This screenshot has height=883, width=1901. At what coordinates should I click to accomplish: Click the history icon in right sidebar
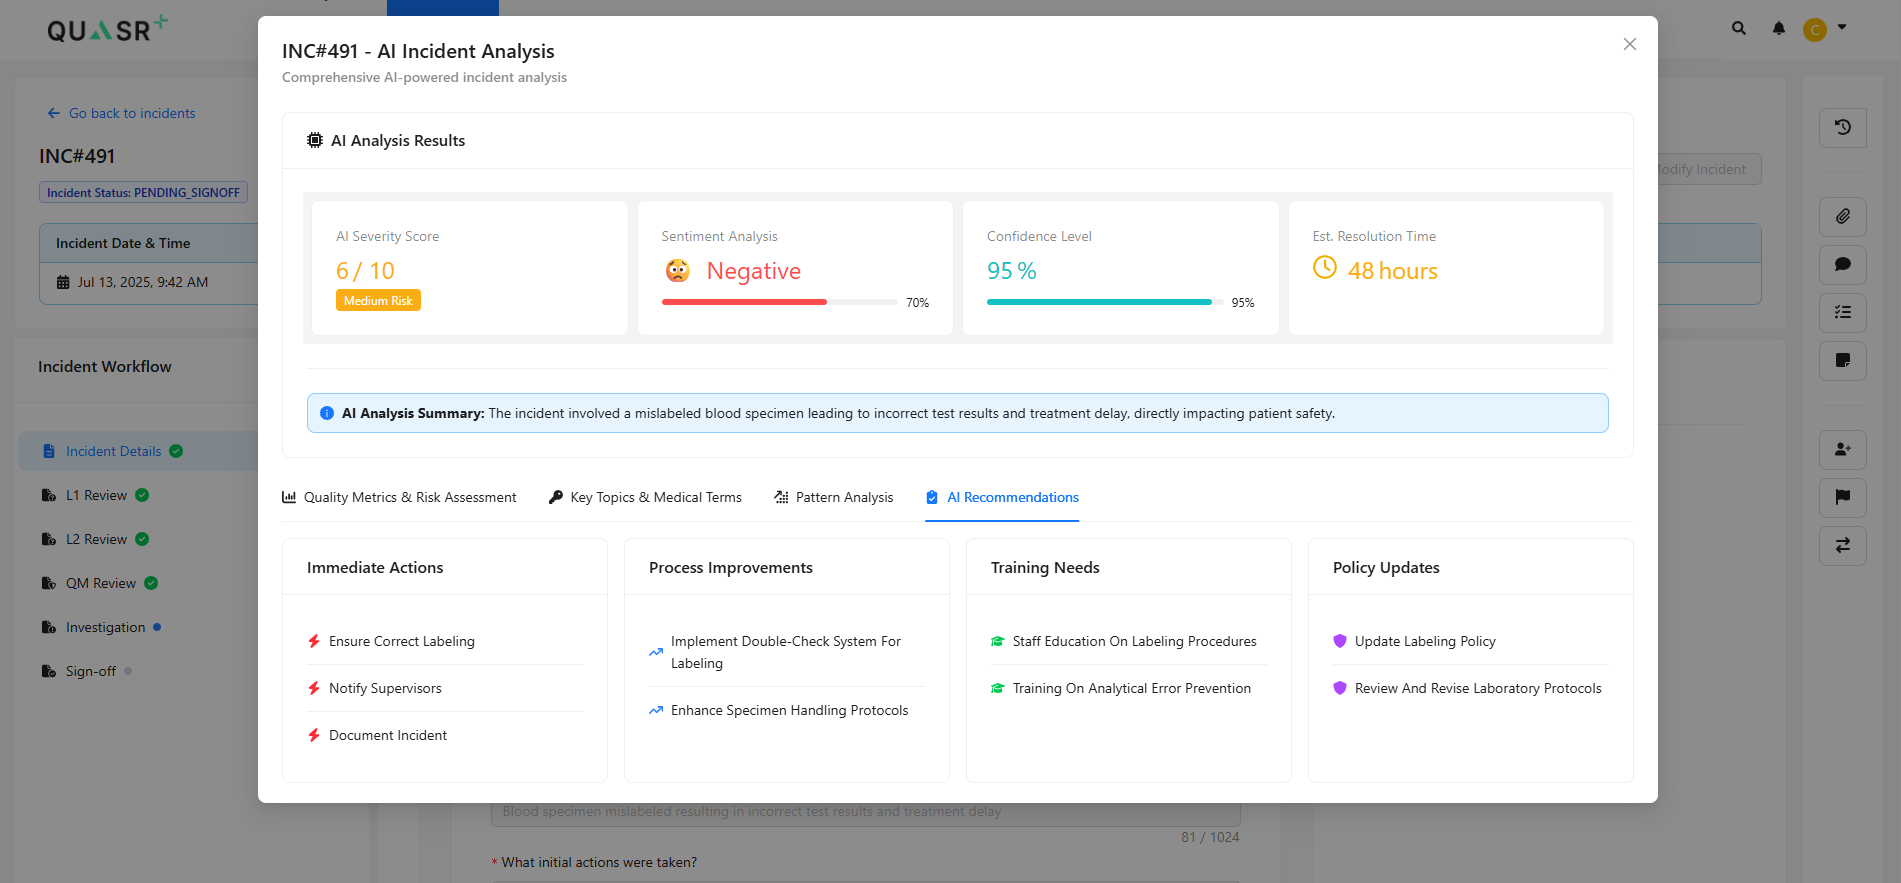click(x=1842, y=128)
